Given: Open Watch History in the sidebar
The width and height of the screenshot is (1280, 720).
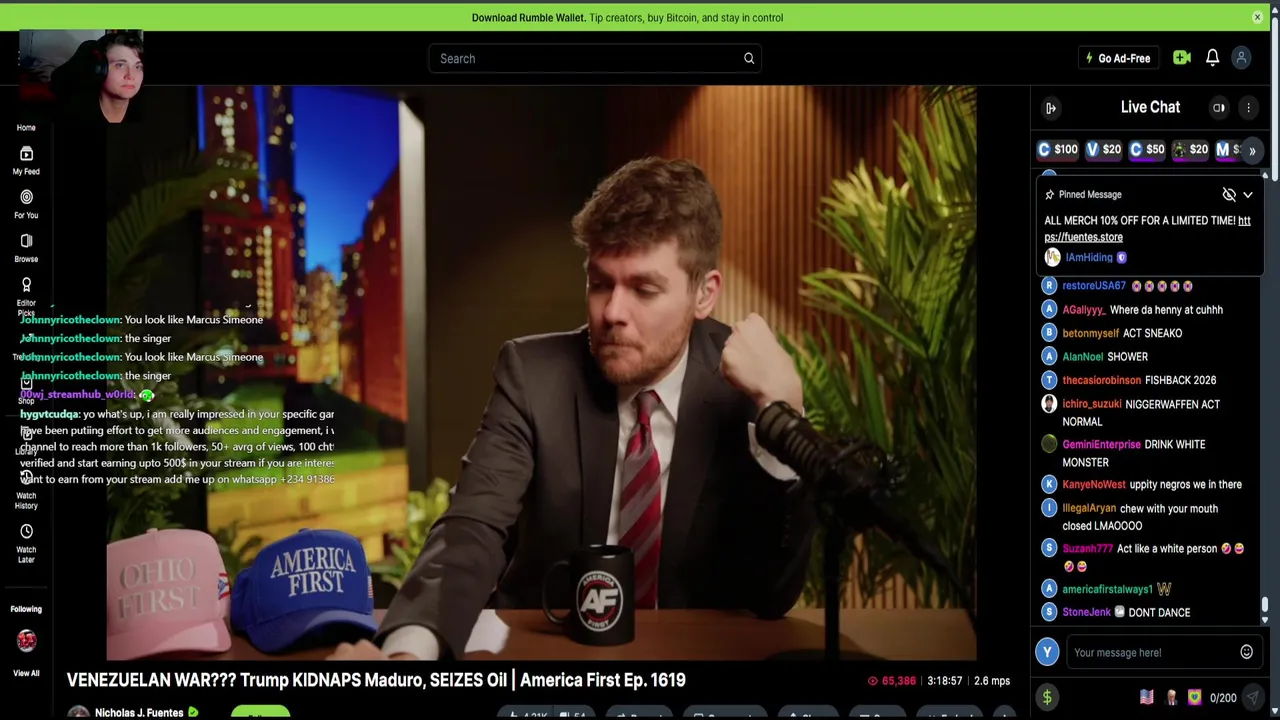Looking at the screenshot, I should tap(26, 488).
